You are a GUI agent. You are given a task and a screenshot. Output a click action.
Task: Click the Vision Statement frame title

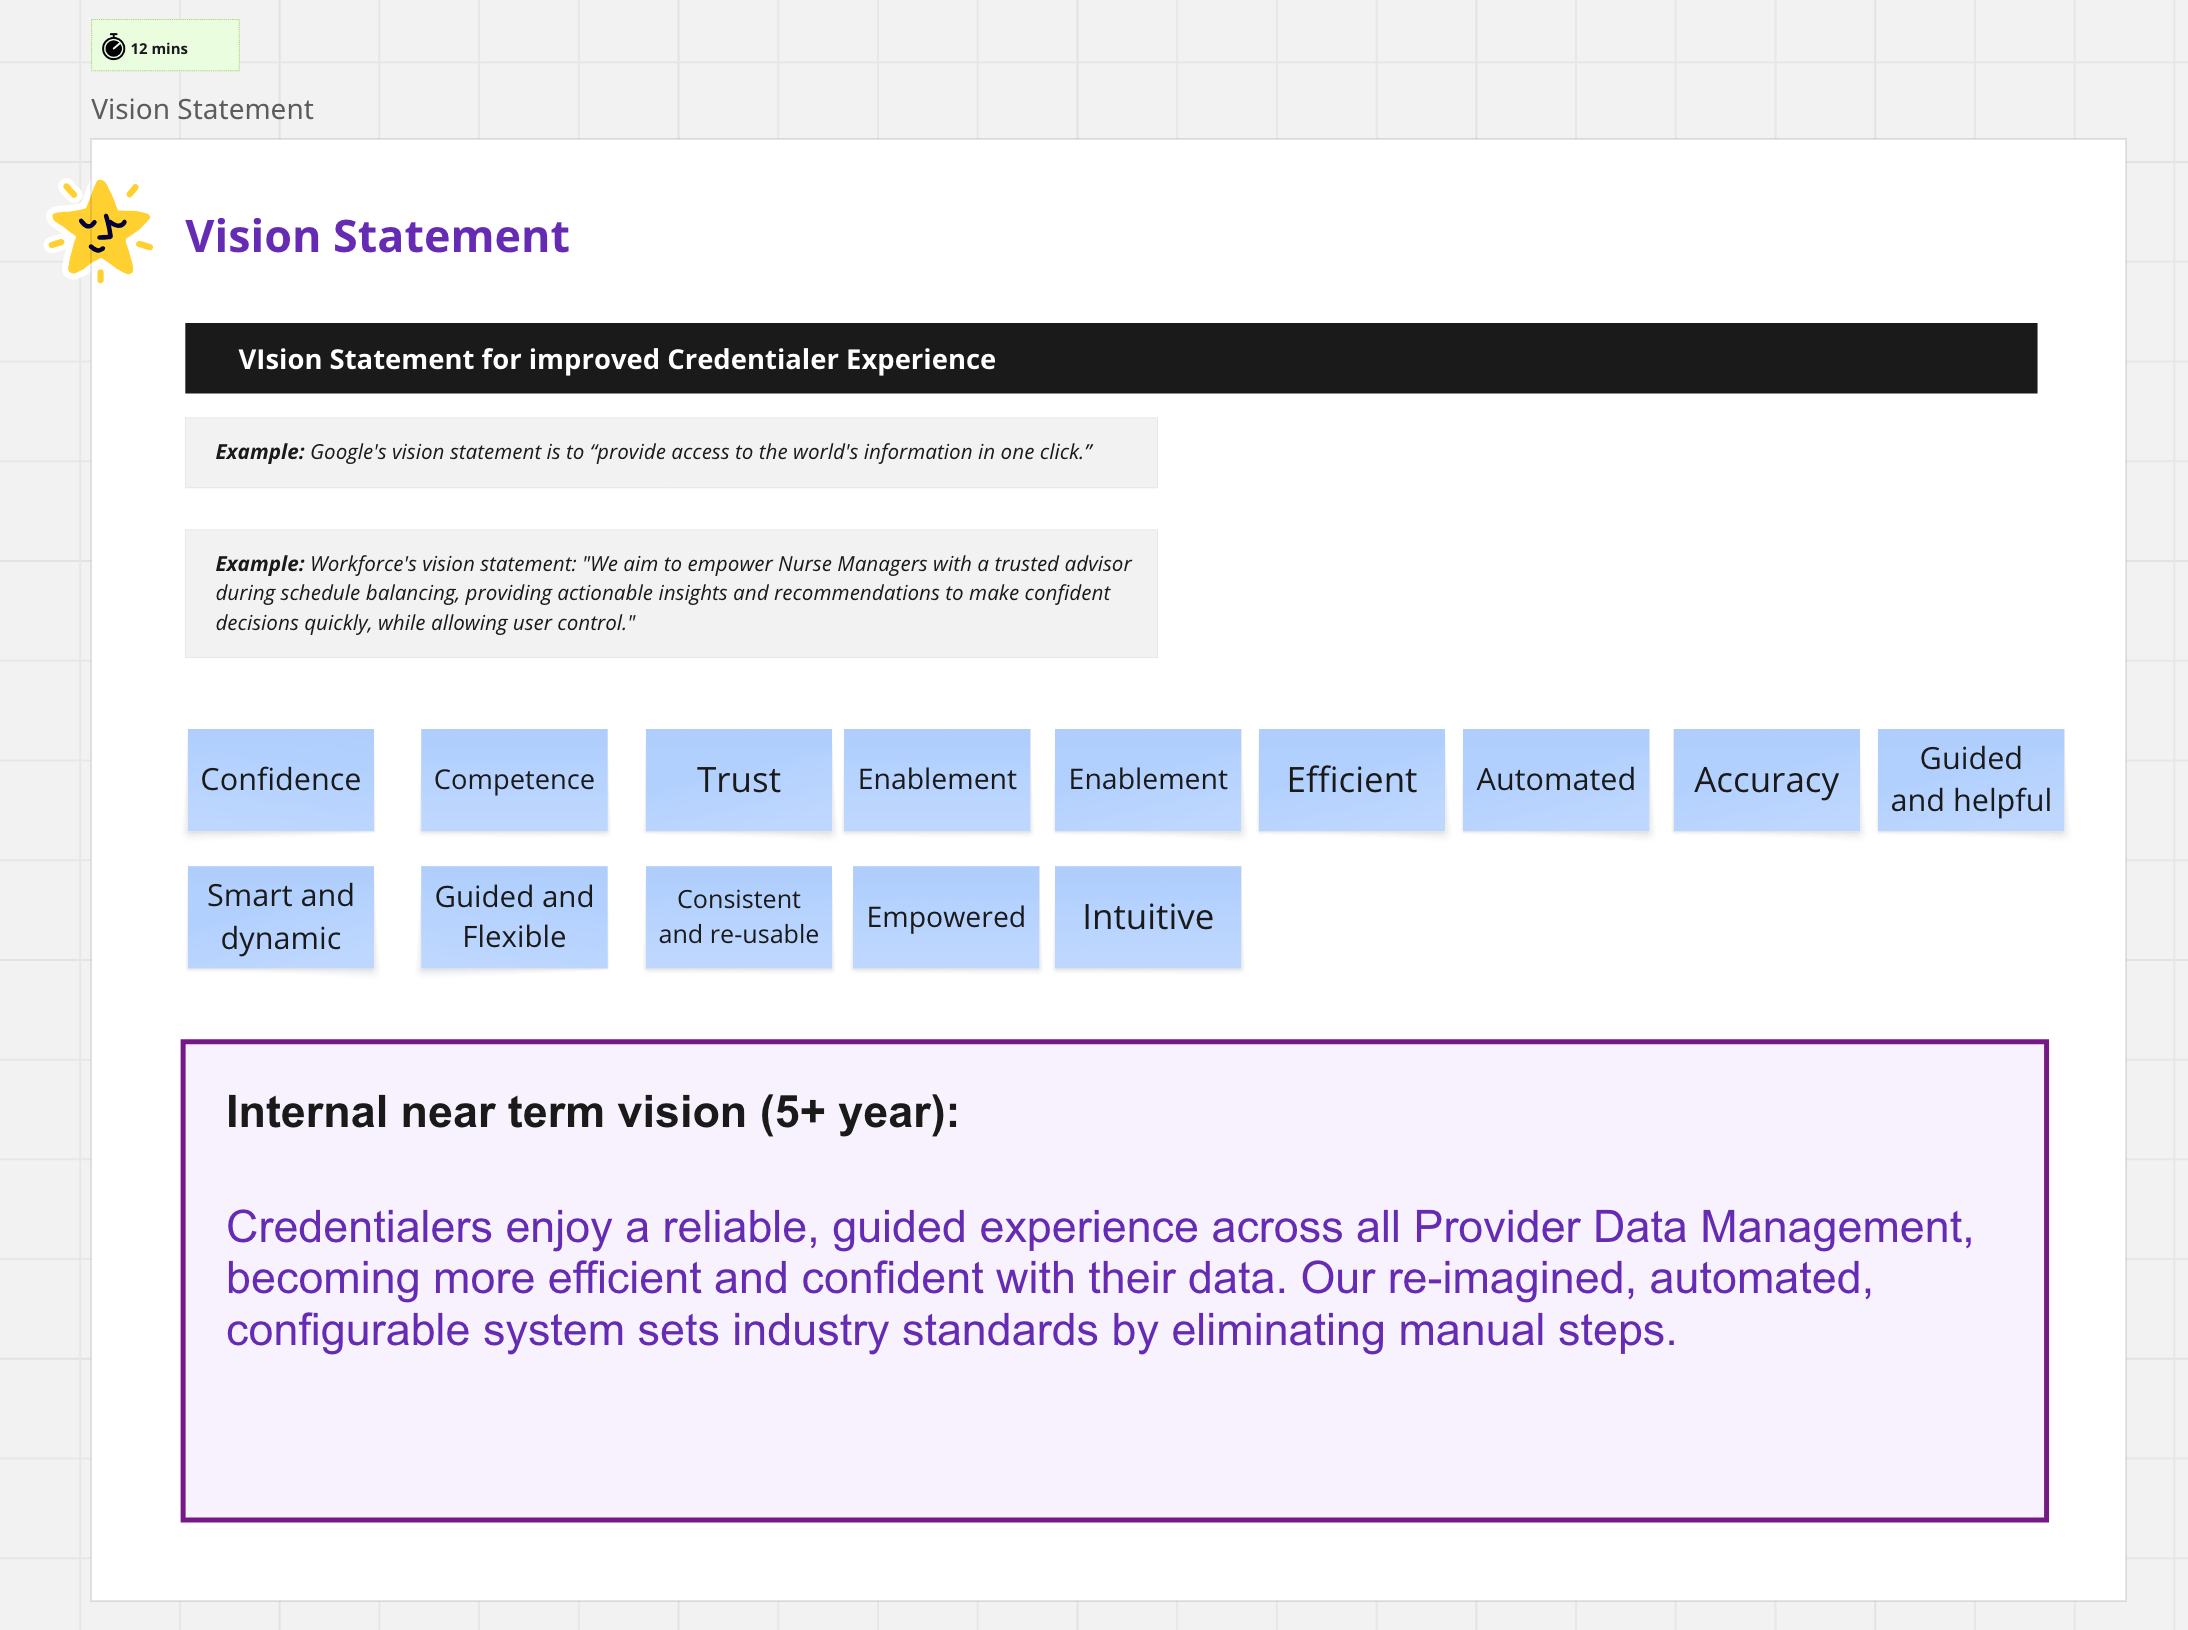coord(202,109)
